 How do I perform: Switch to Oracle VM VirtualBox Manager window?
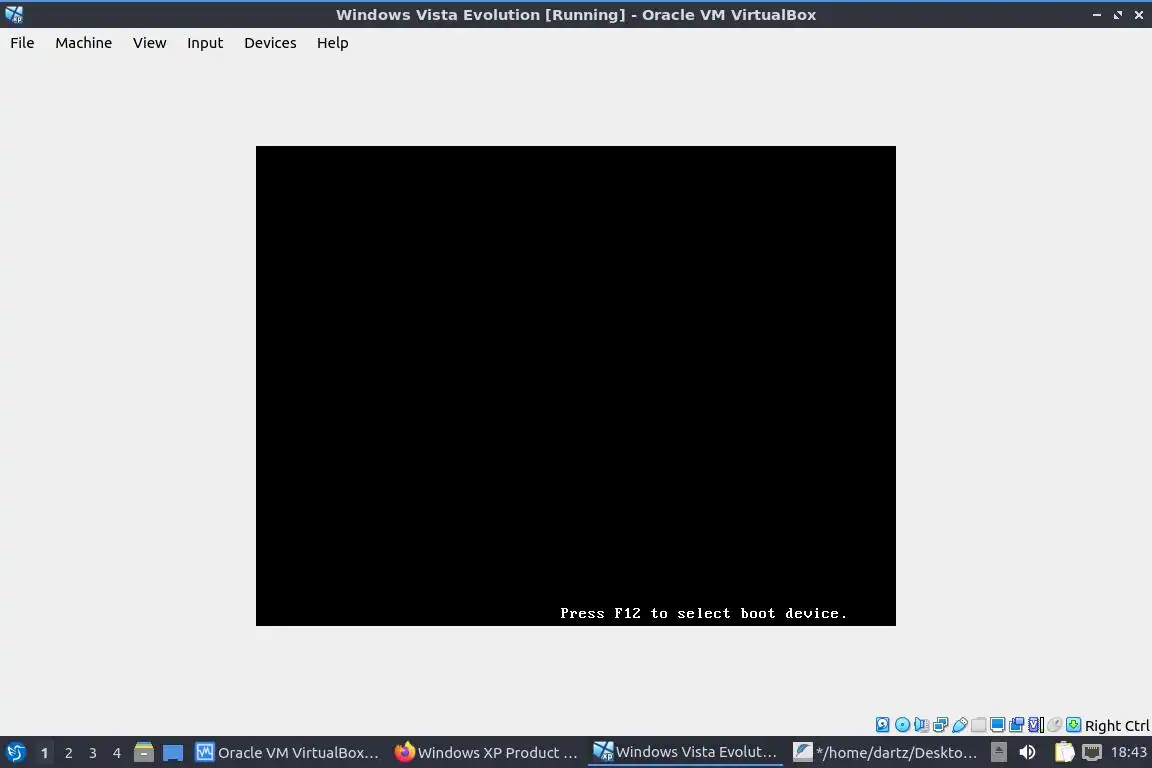[287, 753]
